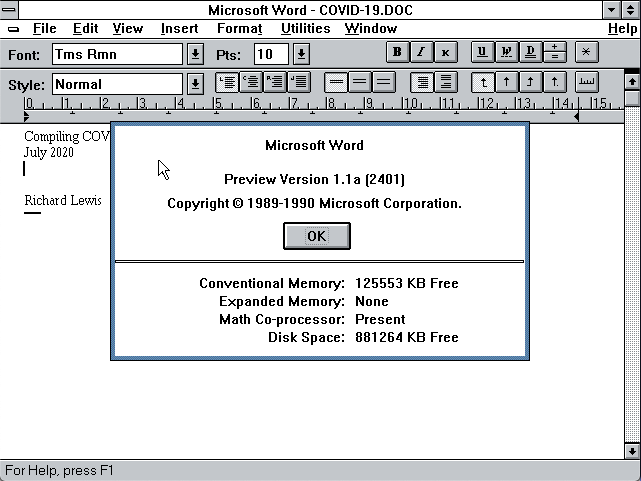Screen dimensions: 641x481
Task: Click the Pts field showing 10
Action: point(271,54)
